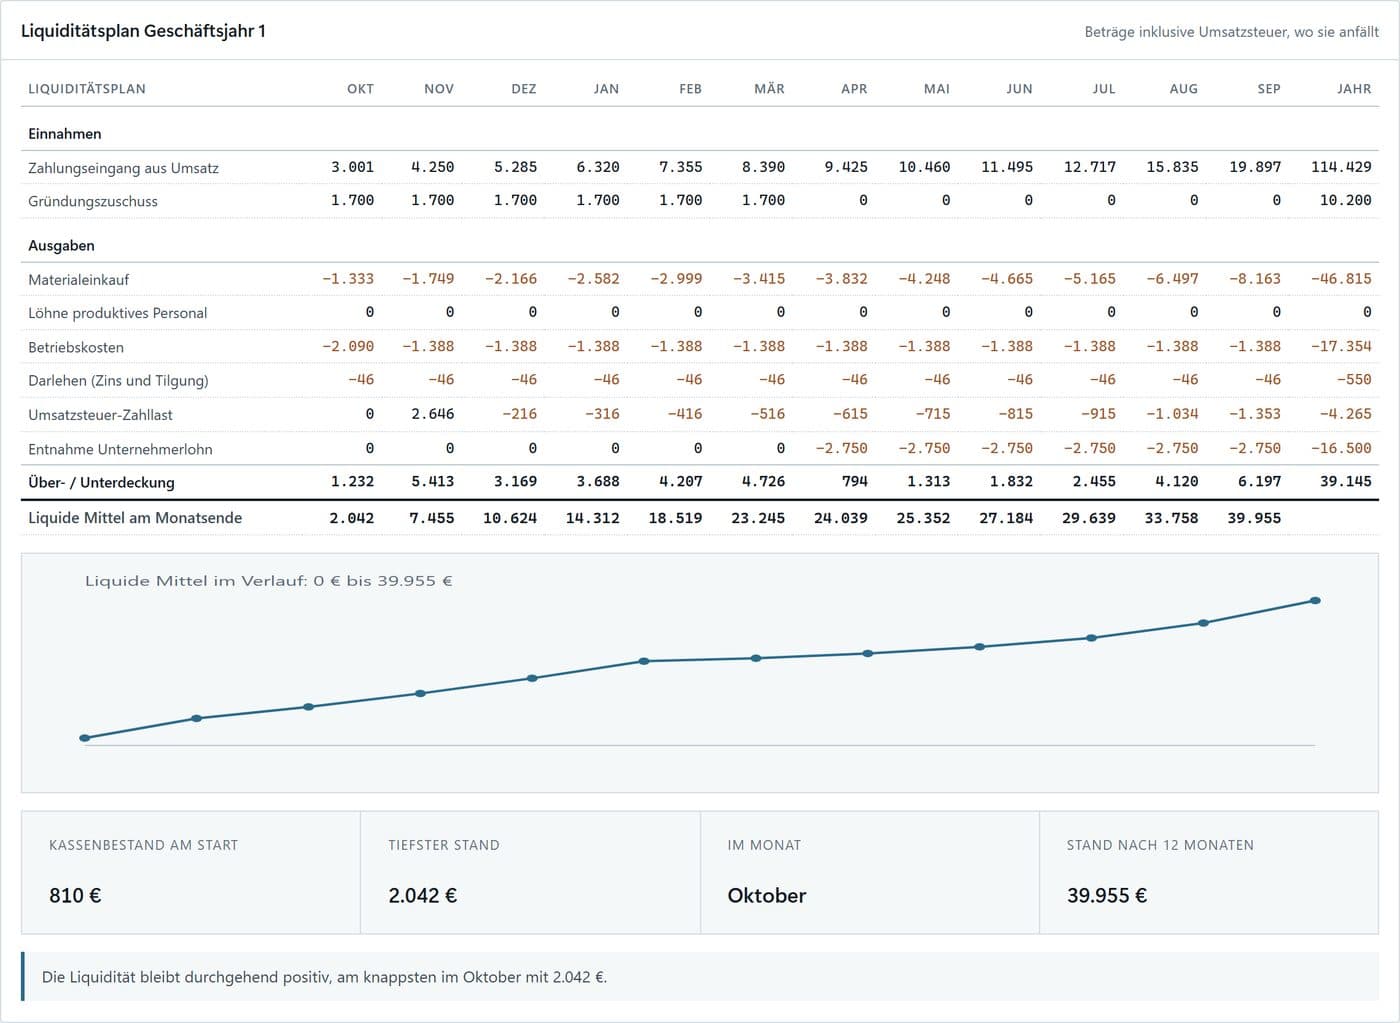The image size is (1400, 1023).
Task: Click the Über- / Unterdeckung row label
Action: click(101, 482)
